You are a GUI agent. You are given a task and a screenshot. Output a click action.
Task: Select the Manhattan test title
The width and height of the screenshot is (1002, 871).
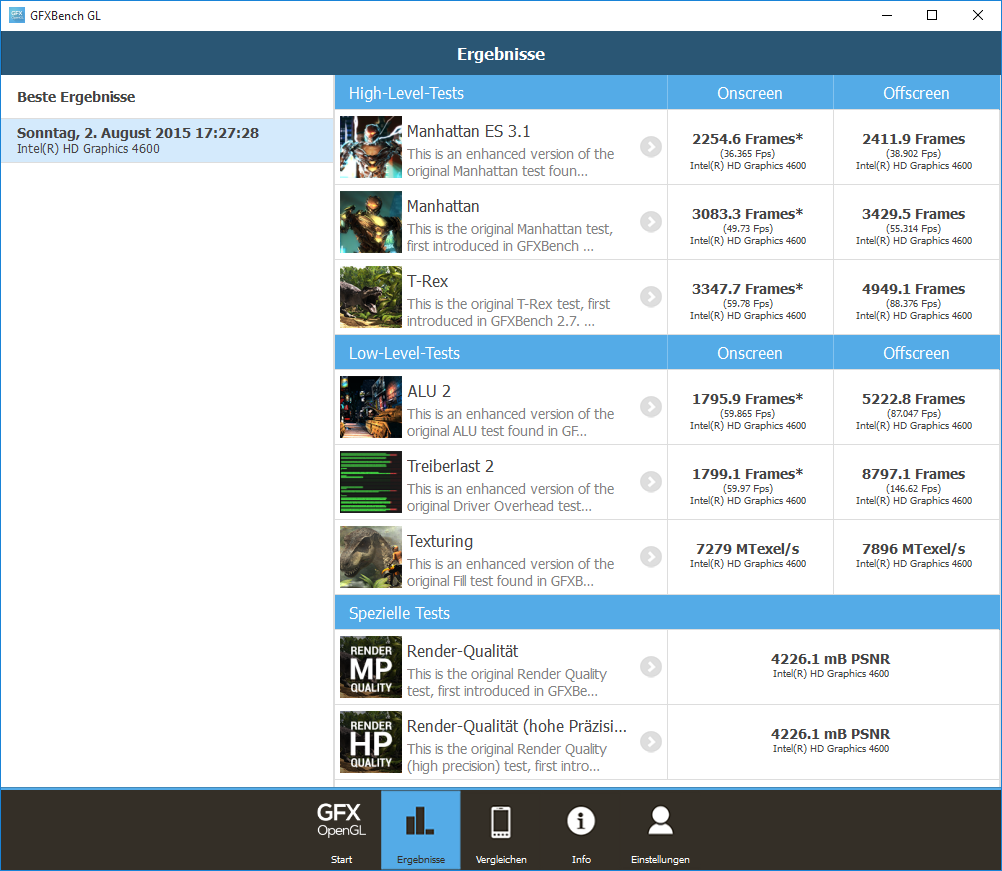(443, 206)
